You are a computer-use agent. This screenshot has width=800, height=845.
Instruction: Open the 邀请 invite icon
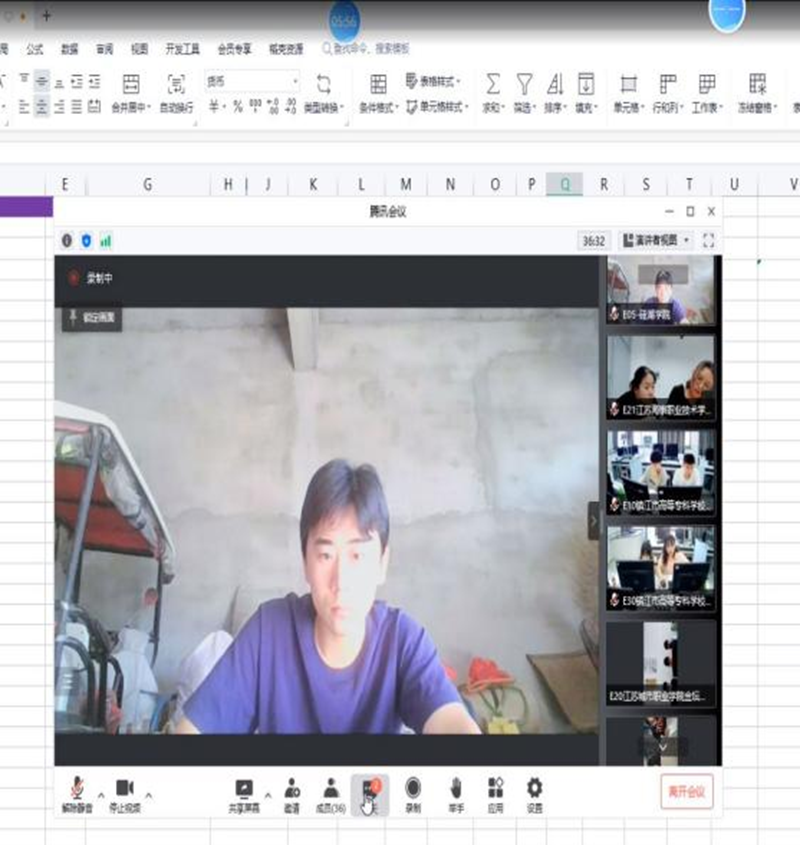tap(291, 792)
